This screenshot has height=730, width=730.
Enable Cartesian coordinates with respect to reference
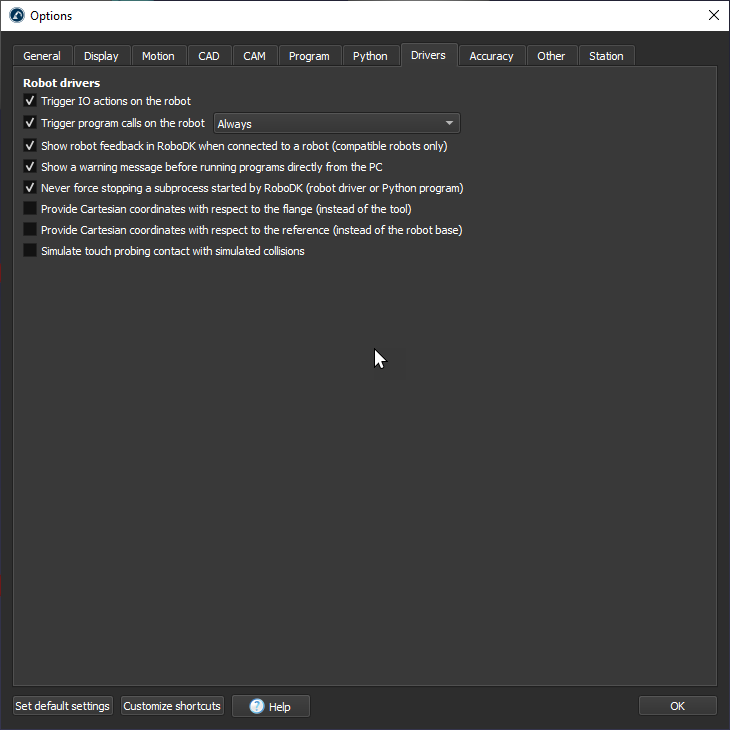30,230
